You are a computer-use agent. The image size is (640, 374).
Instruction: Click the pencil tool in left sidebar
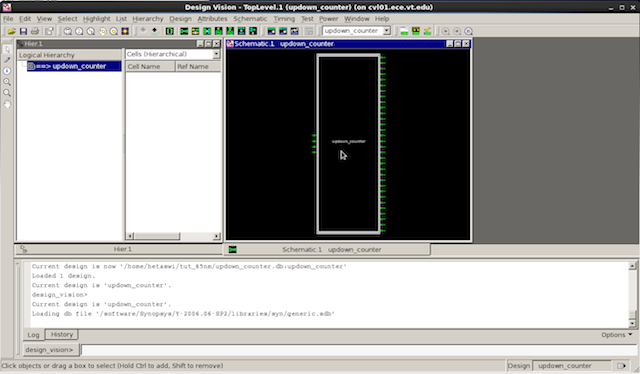tap(7, 60)
